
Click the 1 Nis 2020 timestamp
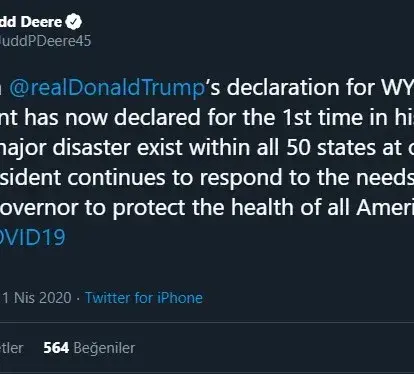pyautogui.click(x=36, y=298)
